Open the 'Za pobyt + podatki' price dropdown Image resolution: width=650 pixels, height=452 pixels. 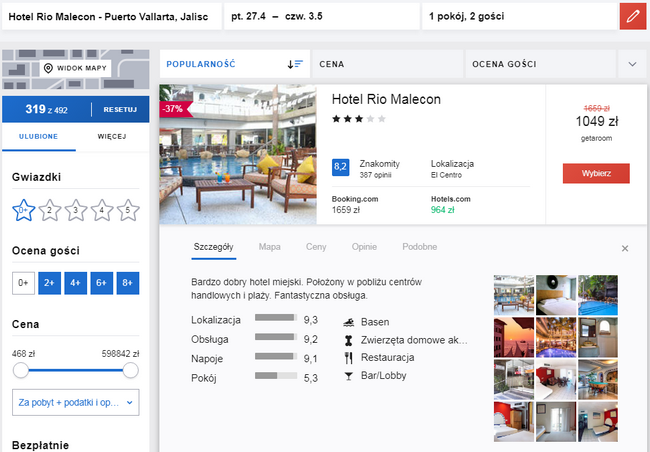[75, 402]
